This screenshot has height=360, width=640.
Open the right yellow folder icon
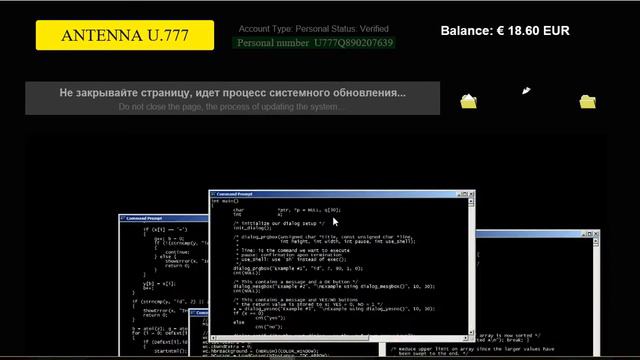coord(588,102)
